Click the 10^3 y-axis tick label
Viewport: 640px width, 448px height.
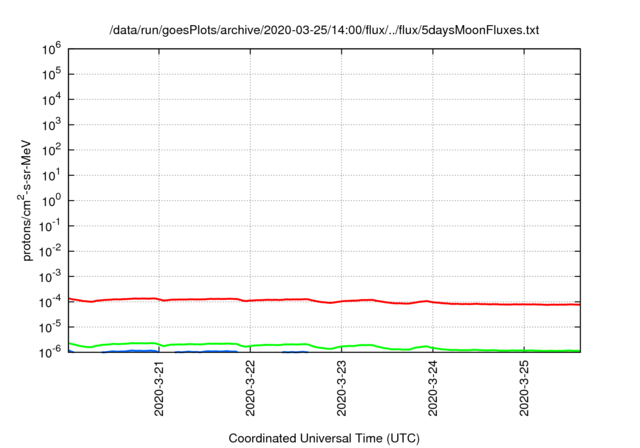pos(51,125)
